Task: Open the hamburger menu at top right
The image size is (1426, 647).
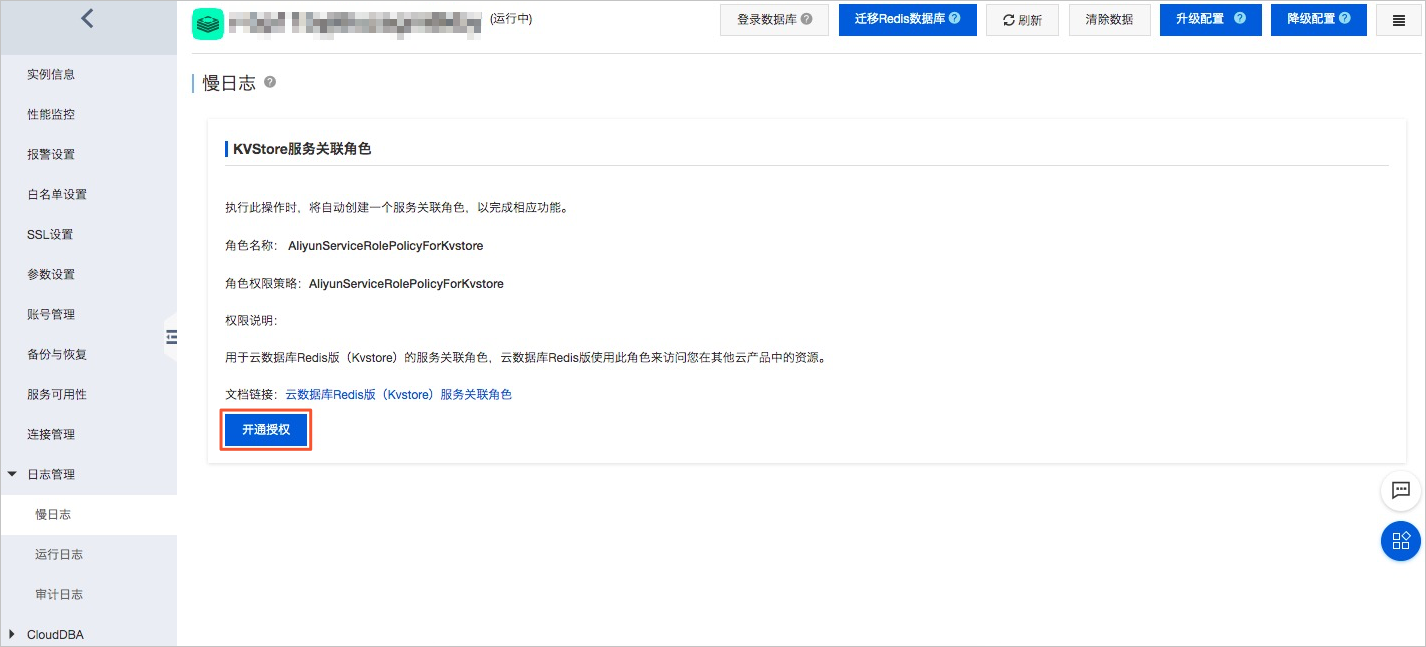Action: coord(1399,20)
